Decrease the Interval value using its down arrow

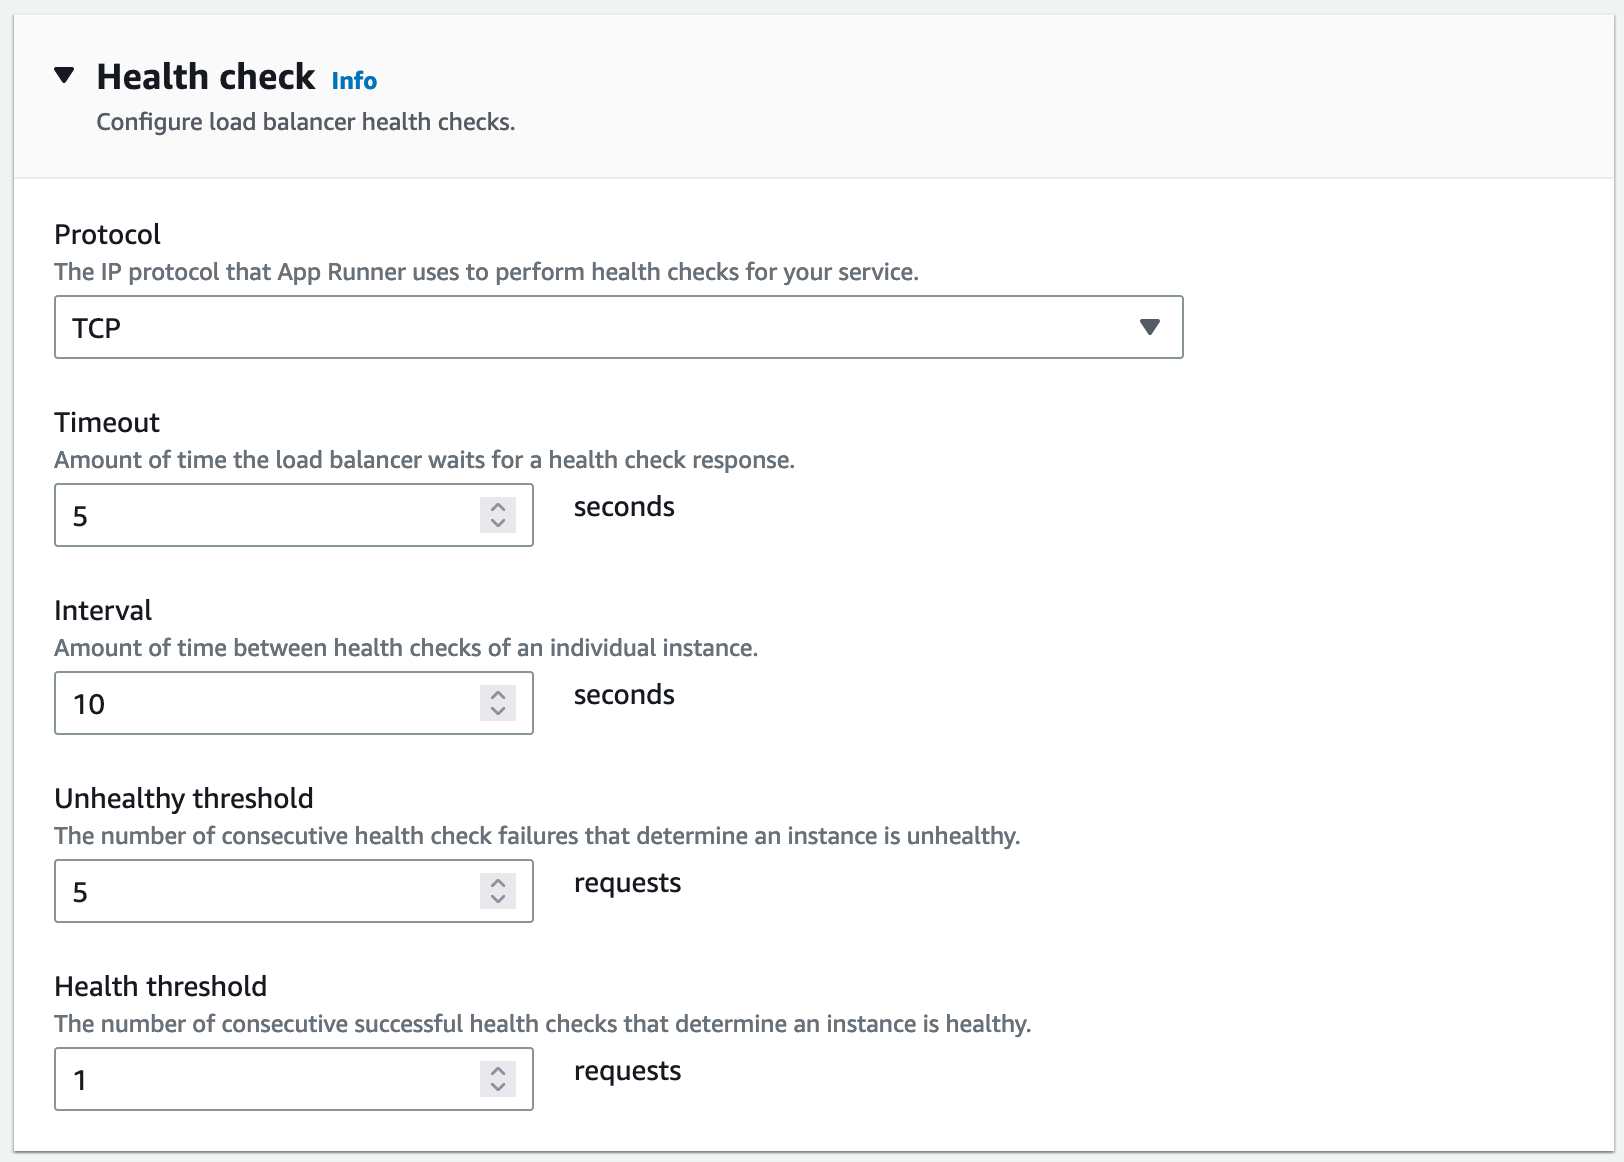click(x=497, y=712)
